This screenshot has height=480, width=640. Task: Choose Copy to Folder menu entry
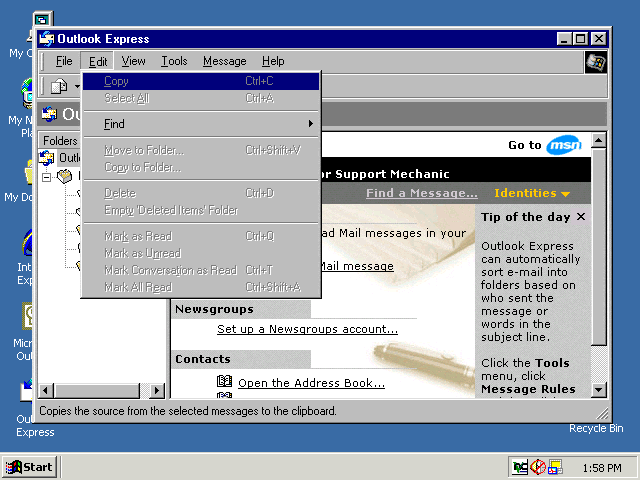coord(201,167)
